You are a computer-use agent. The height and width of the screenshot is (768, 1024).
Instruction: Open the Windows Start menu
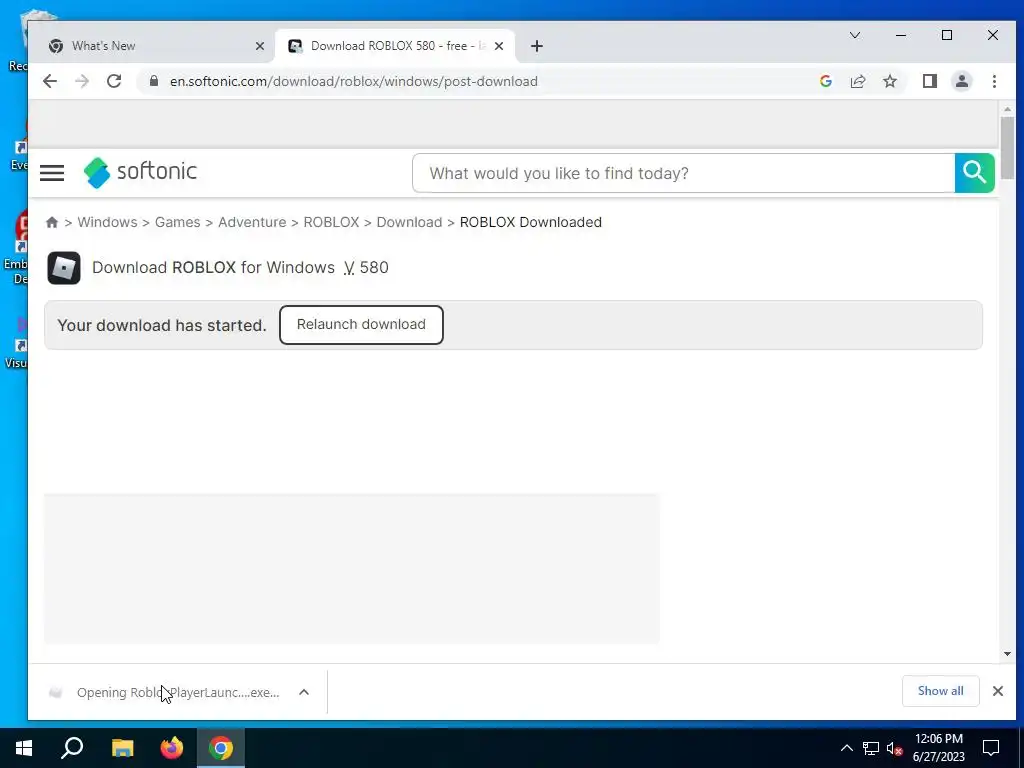[24, 748]
